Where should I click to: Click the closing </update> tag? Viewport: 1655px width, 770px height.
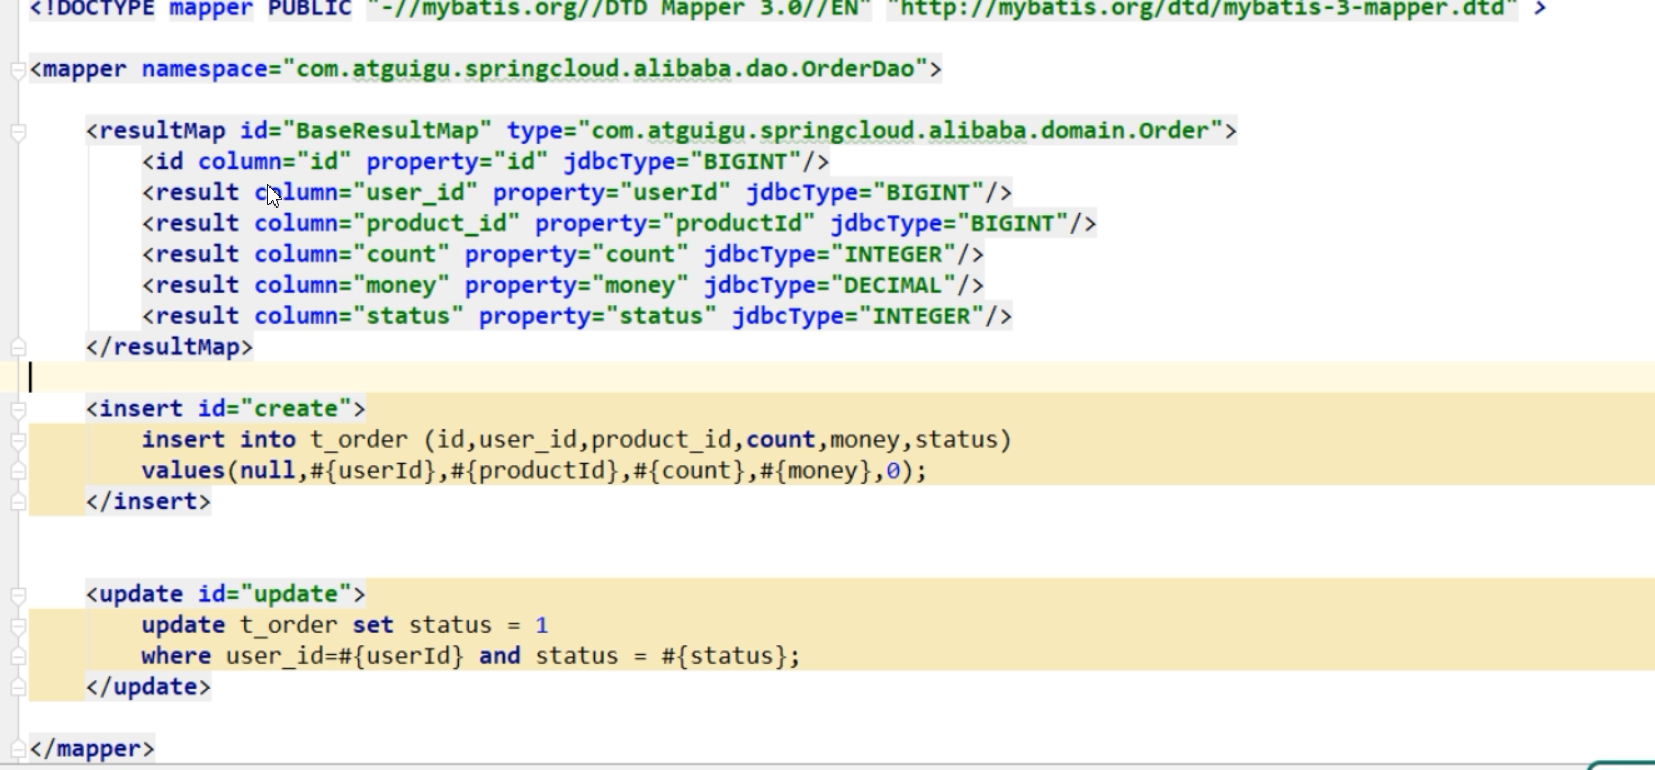pos(148,688)
